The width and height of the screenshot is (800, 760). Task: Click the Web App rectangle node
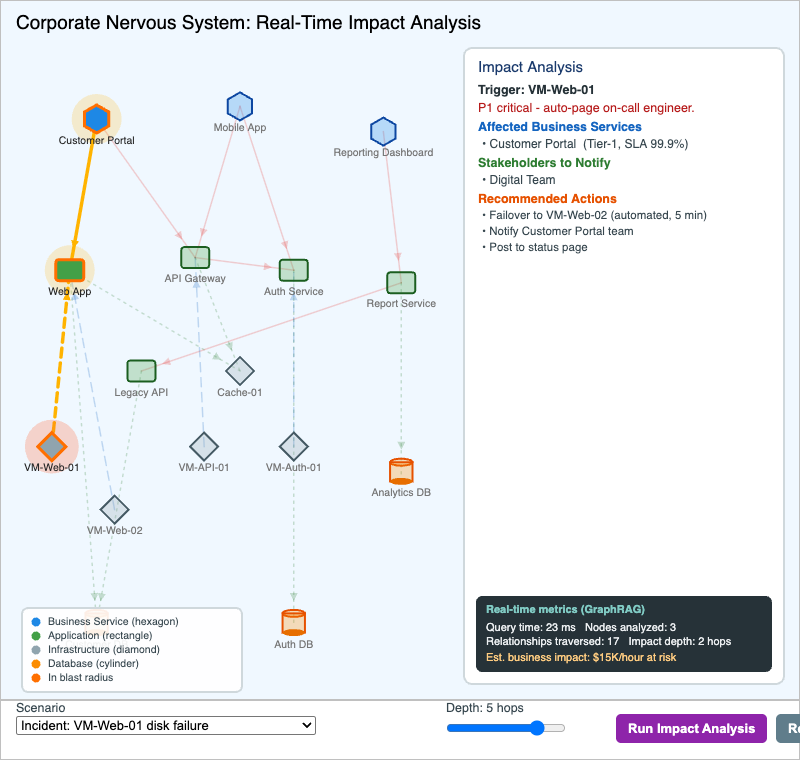70,270
